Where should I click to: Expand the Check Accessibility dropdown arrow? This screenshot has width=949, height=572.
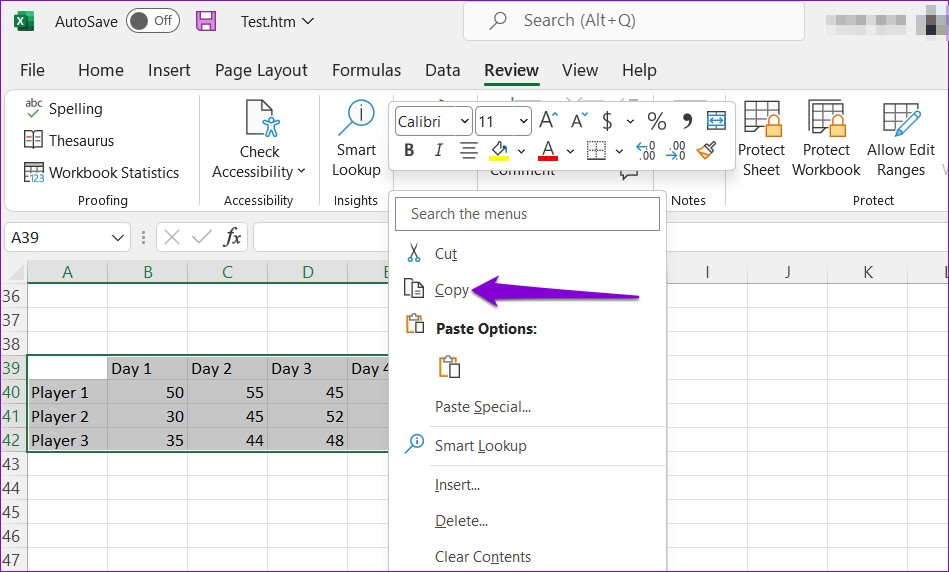(x=301, y=172)
